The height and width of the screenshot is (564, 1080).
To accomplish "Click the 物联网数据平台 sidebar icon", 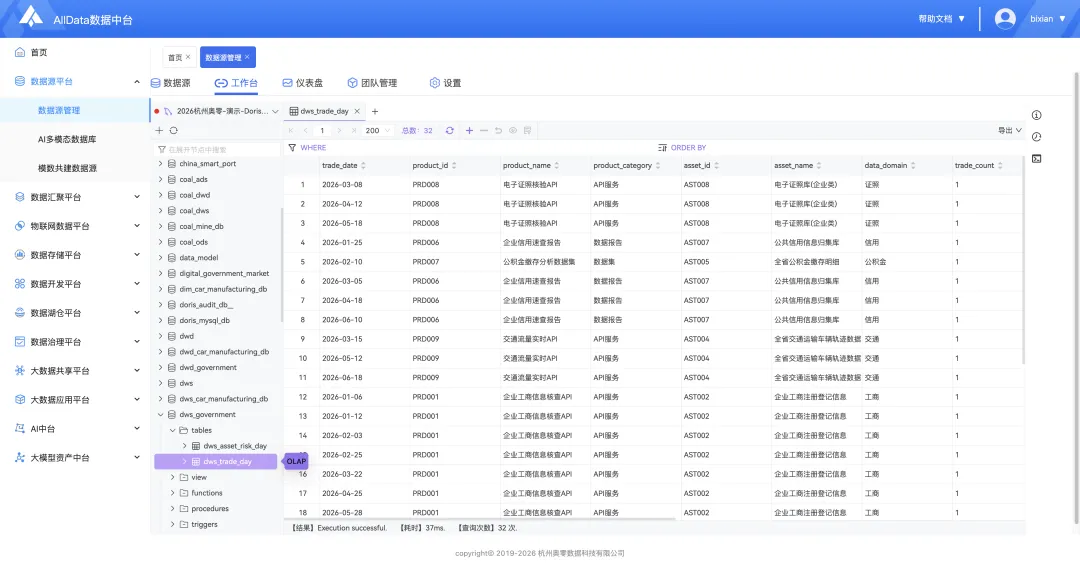I will [x=20, y=226].
